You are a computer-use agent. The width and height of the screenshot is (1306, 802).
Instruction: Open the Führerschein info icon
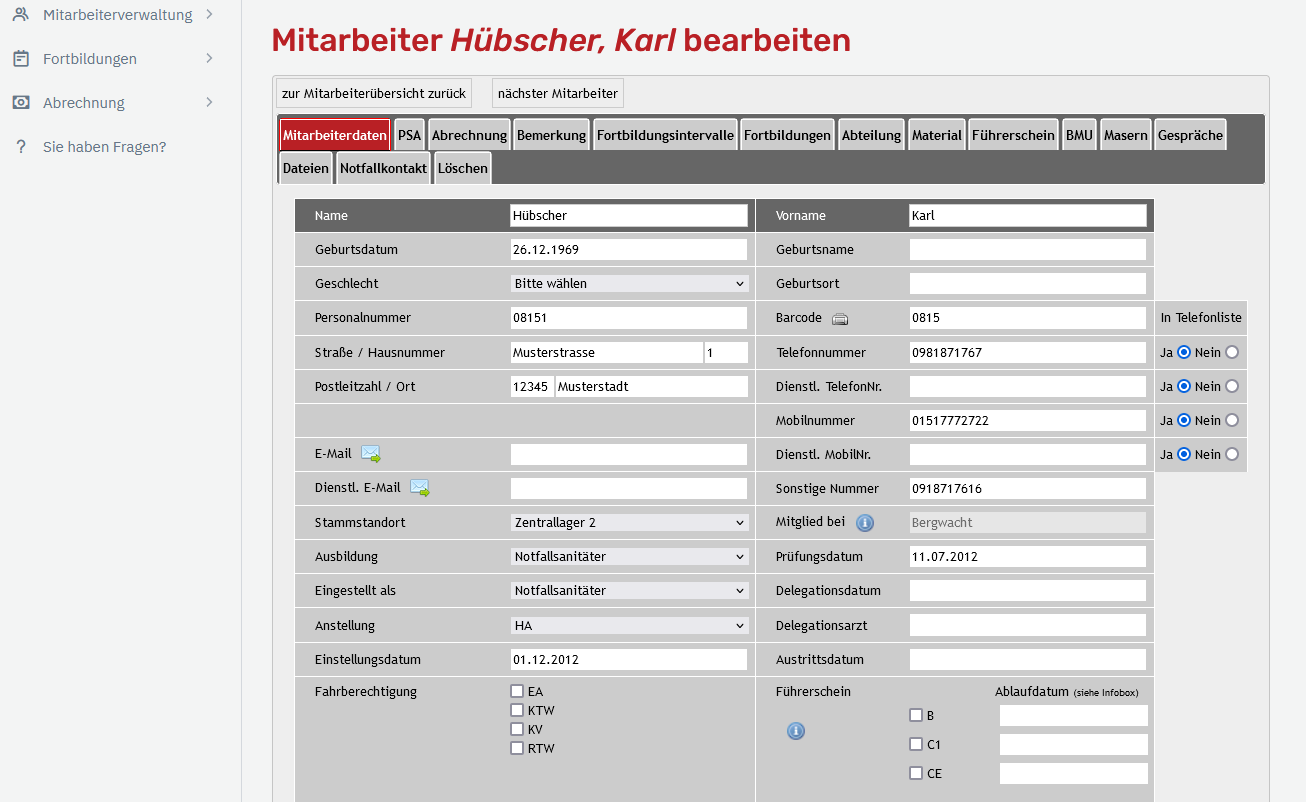[x=796, y=731]
